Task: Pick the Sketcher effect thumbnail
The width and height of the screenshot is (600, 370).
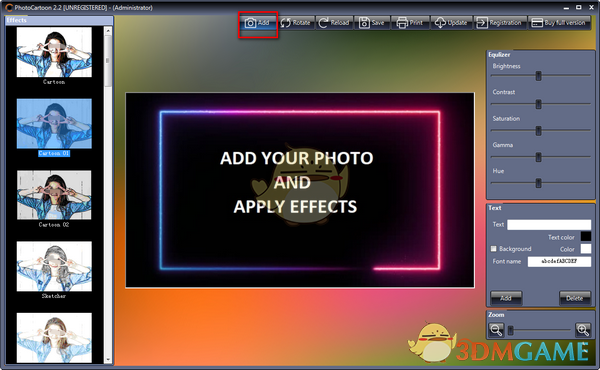Action: [x=54, y=266]
